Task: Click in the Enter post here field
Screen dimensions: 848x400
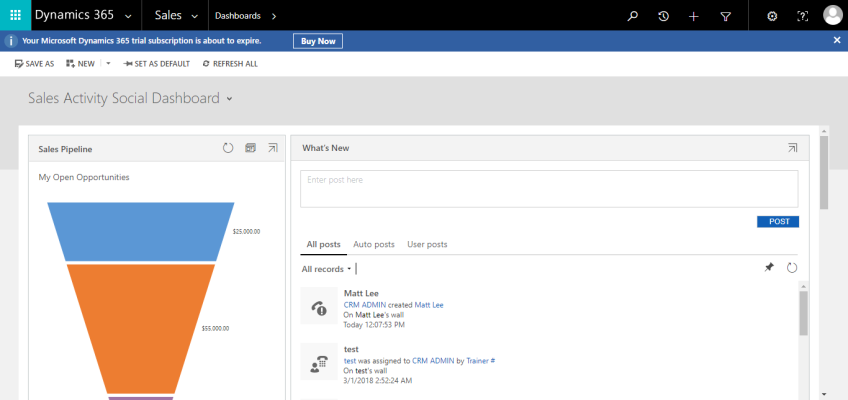Action: 549,189
